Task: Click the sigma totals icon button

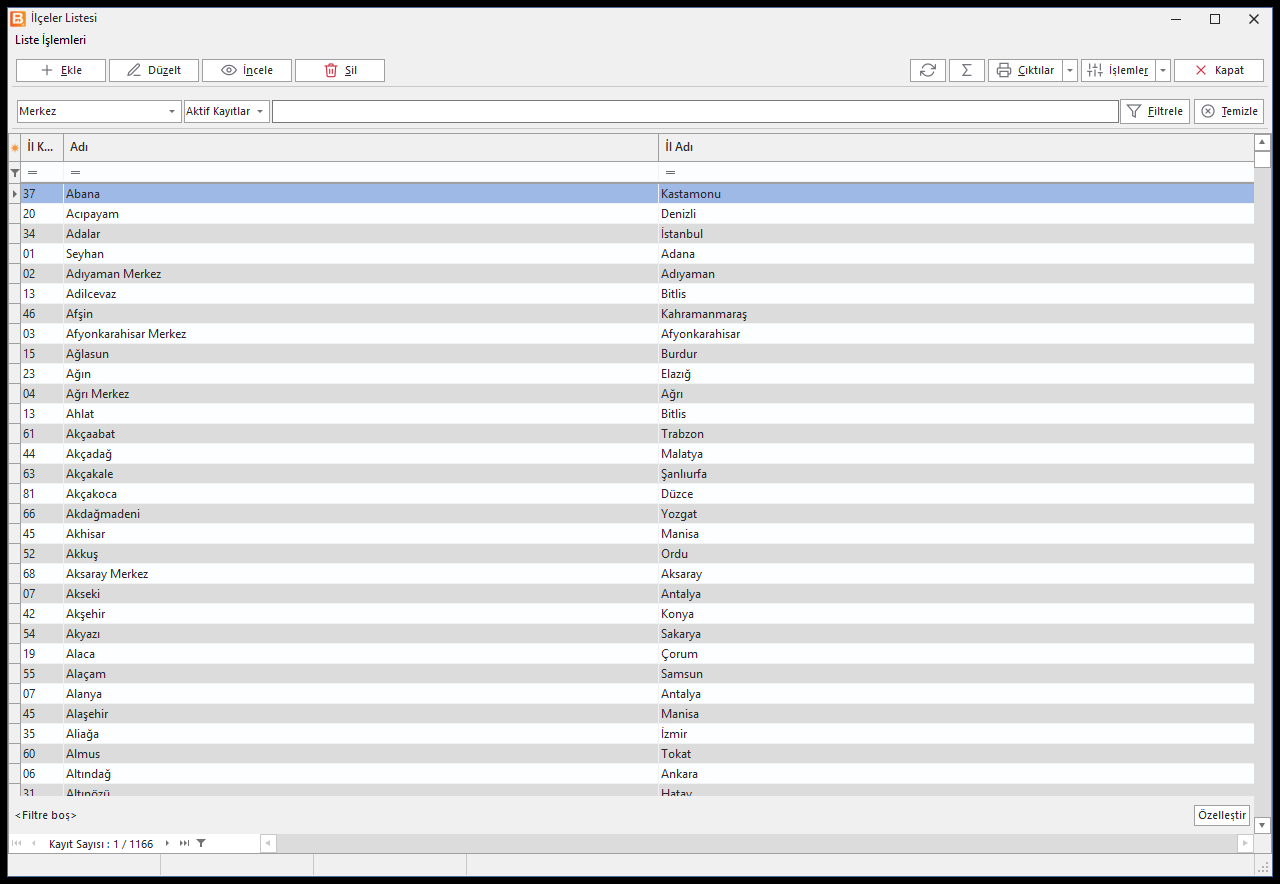Action: (x=967, y=70)
